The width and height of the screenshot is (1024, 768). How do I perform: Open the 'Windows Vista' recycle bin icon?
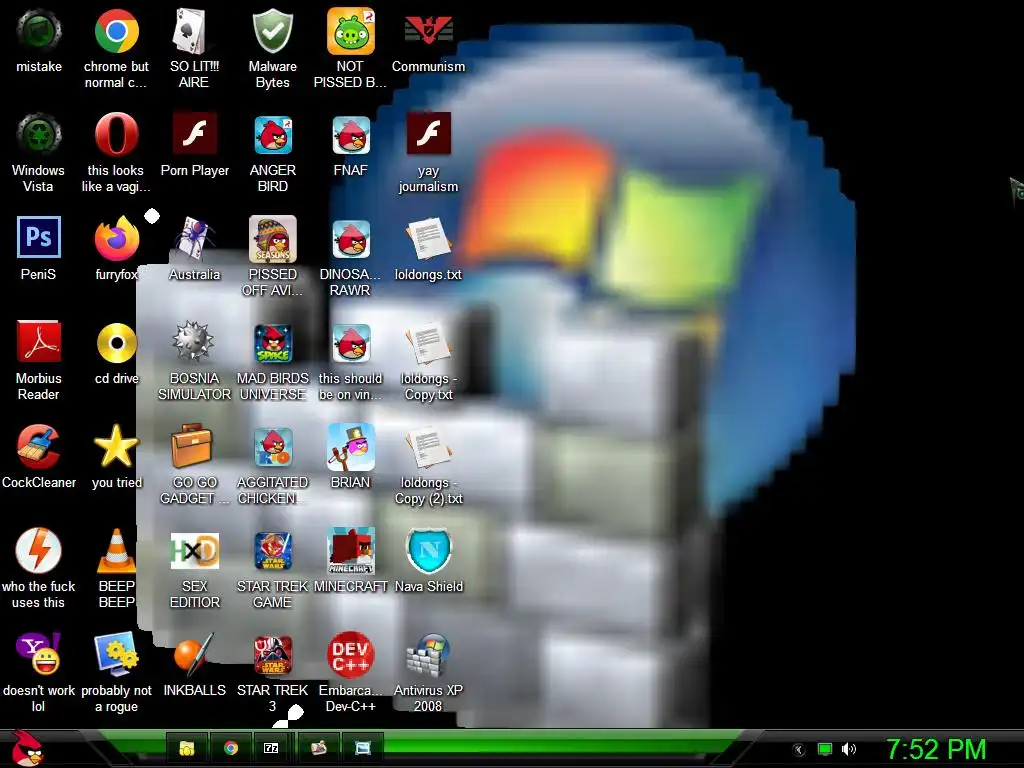click(39, 135)
